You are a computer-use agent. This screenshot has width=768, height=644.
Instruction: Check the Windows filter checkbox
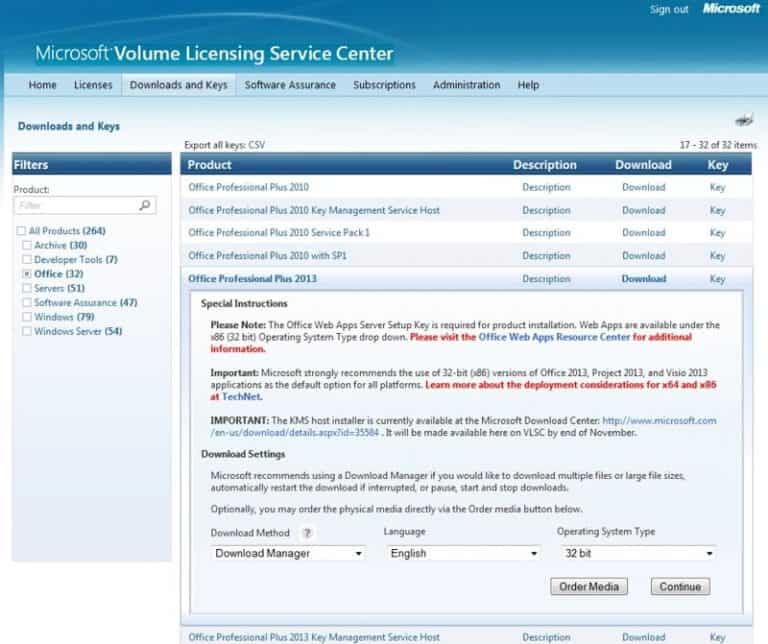point(27,317)
